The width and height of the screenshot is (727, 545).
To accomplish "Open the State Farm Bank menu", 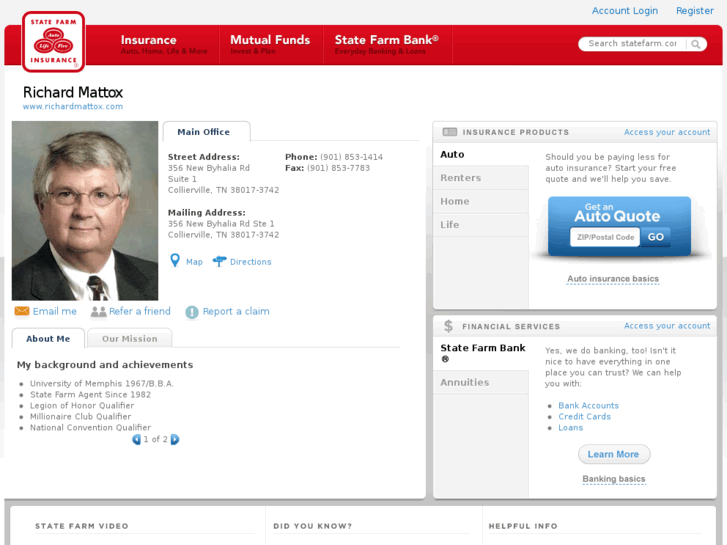I will pos(387,45).
